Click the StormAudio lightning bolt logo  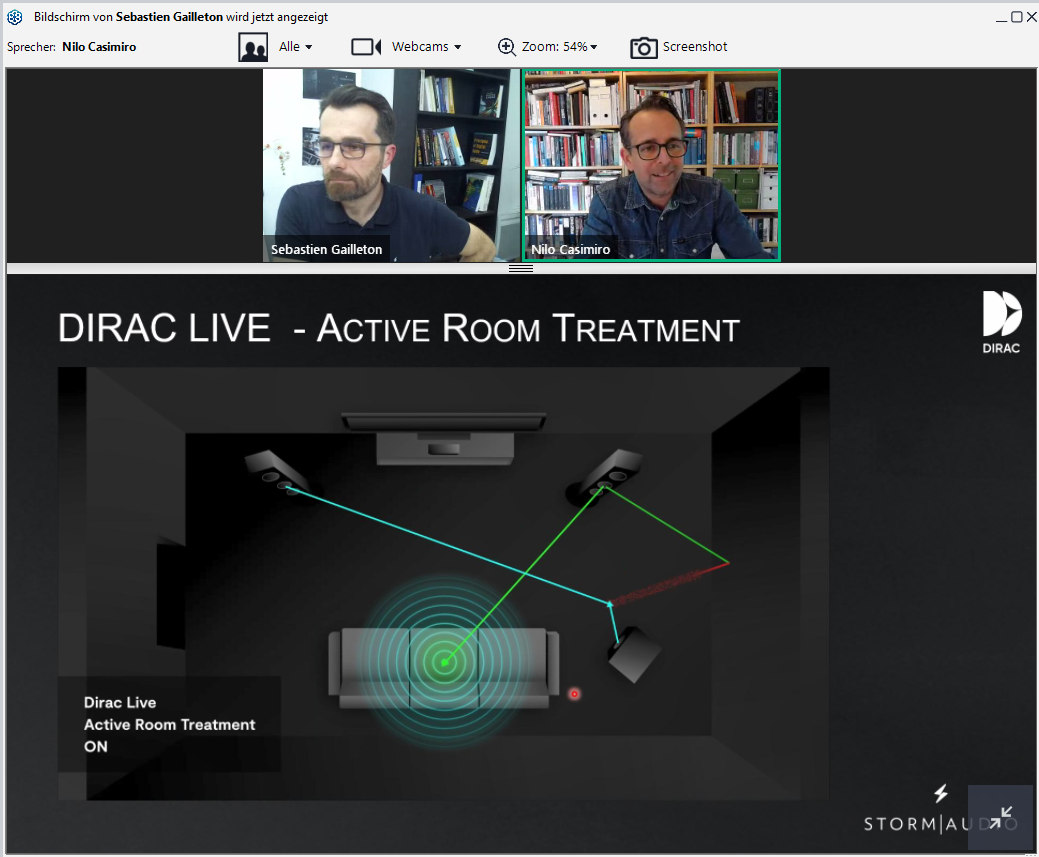pyautogui.click(x=941, y=793)
